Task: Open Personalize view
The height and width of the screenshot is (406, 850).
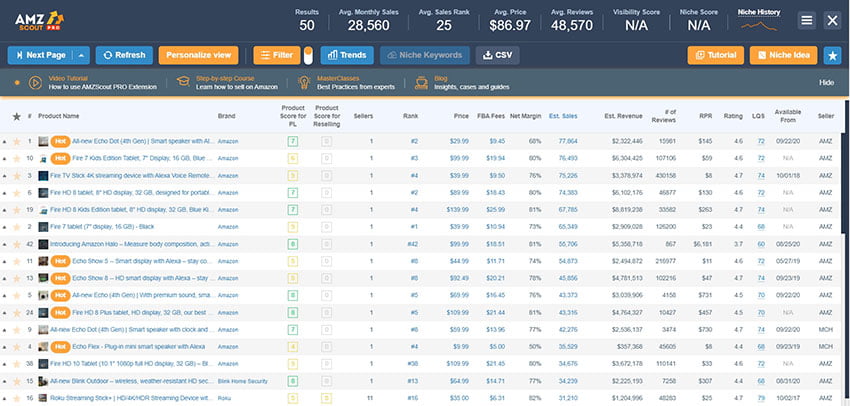Action: click(198, 55)
